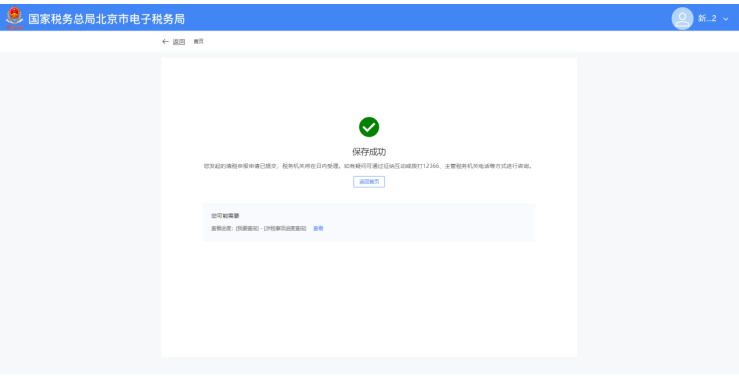The image size is (739, 390).
Task: Click the green success checkmark icon
Action: 369,127
